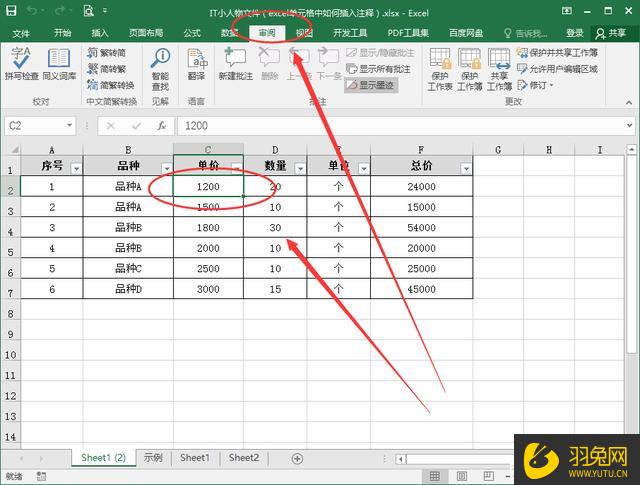Switch to the 公式 tab
The image size is (640, 485).
coord(192,33)
